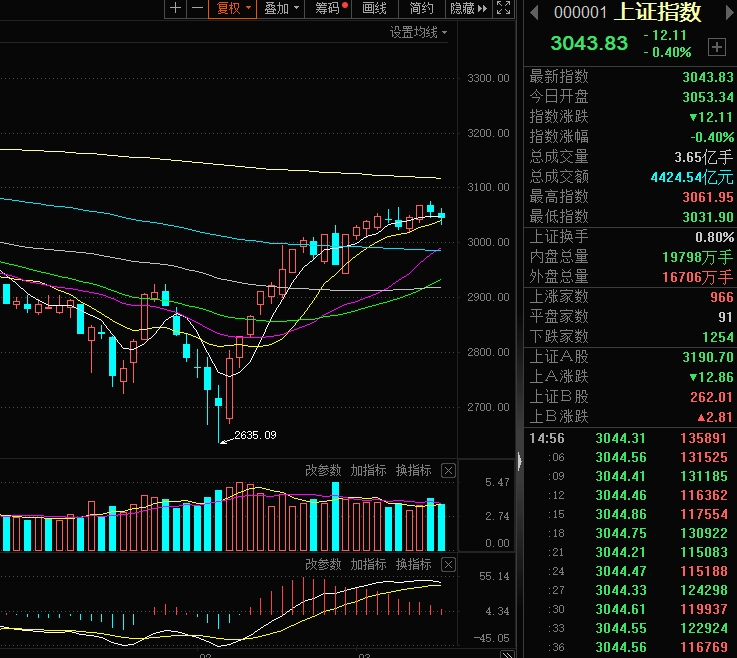Close the volume indicator panel

tap(448, 470)
